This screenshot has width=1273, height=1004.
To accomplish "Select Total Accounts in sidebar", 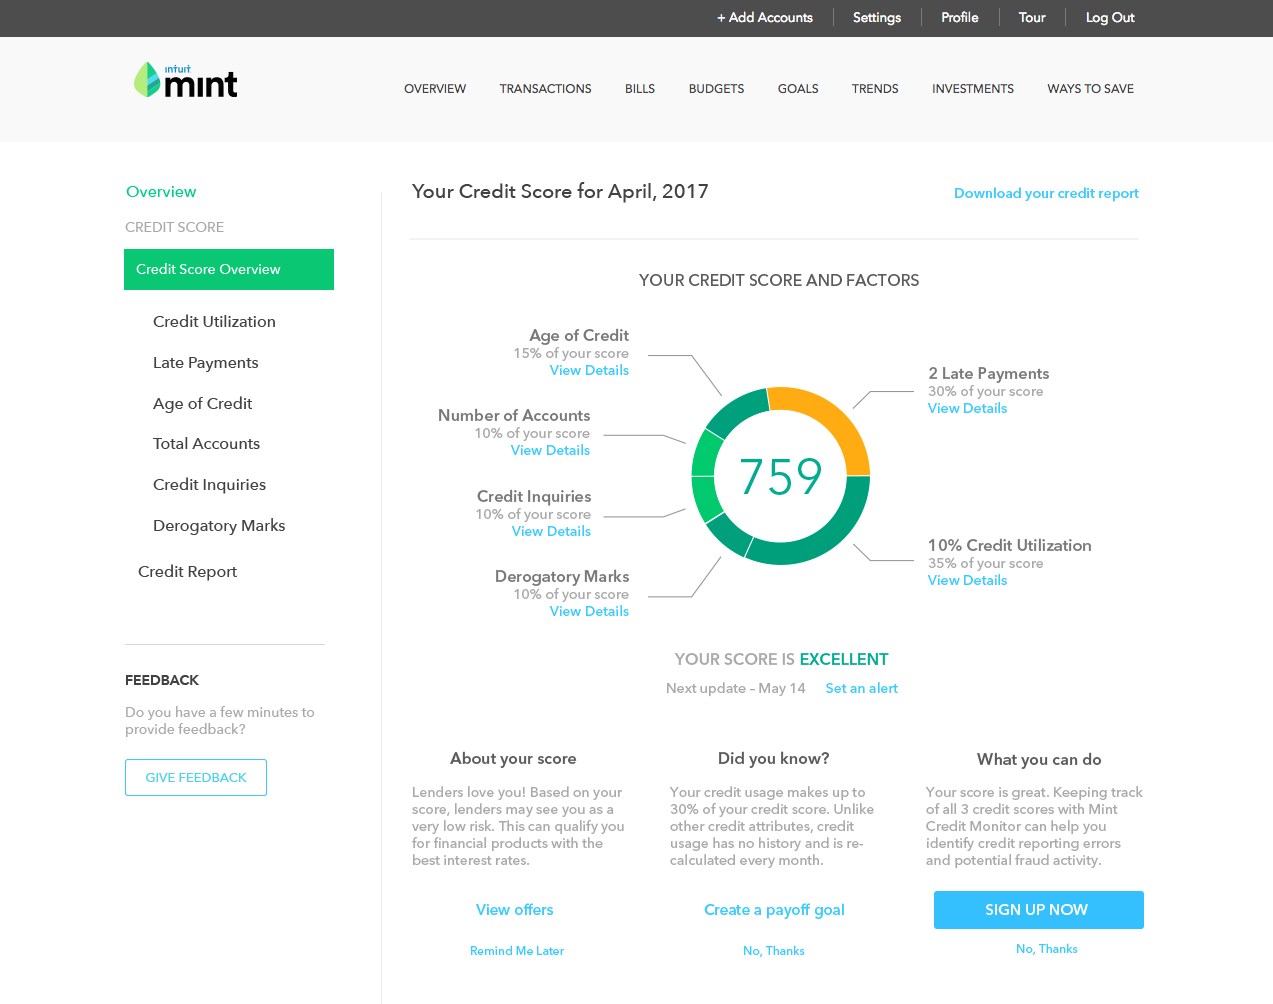I will coord(206,444).
